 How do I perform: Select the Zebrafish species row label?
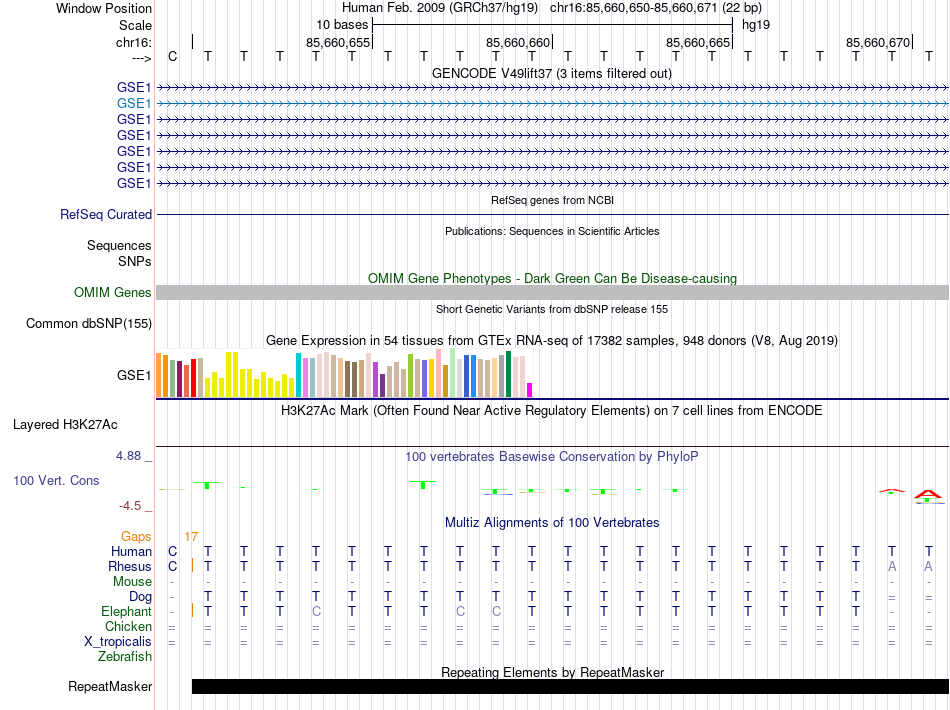click(125, 657)
